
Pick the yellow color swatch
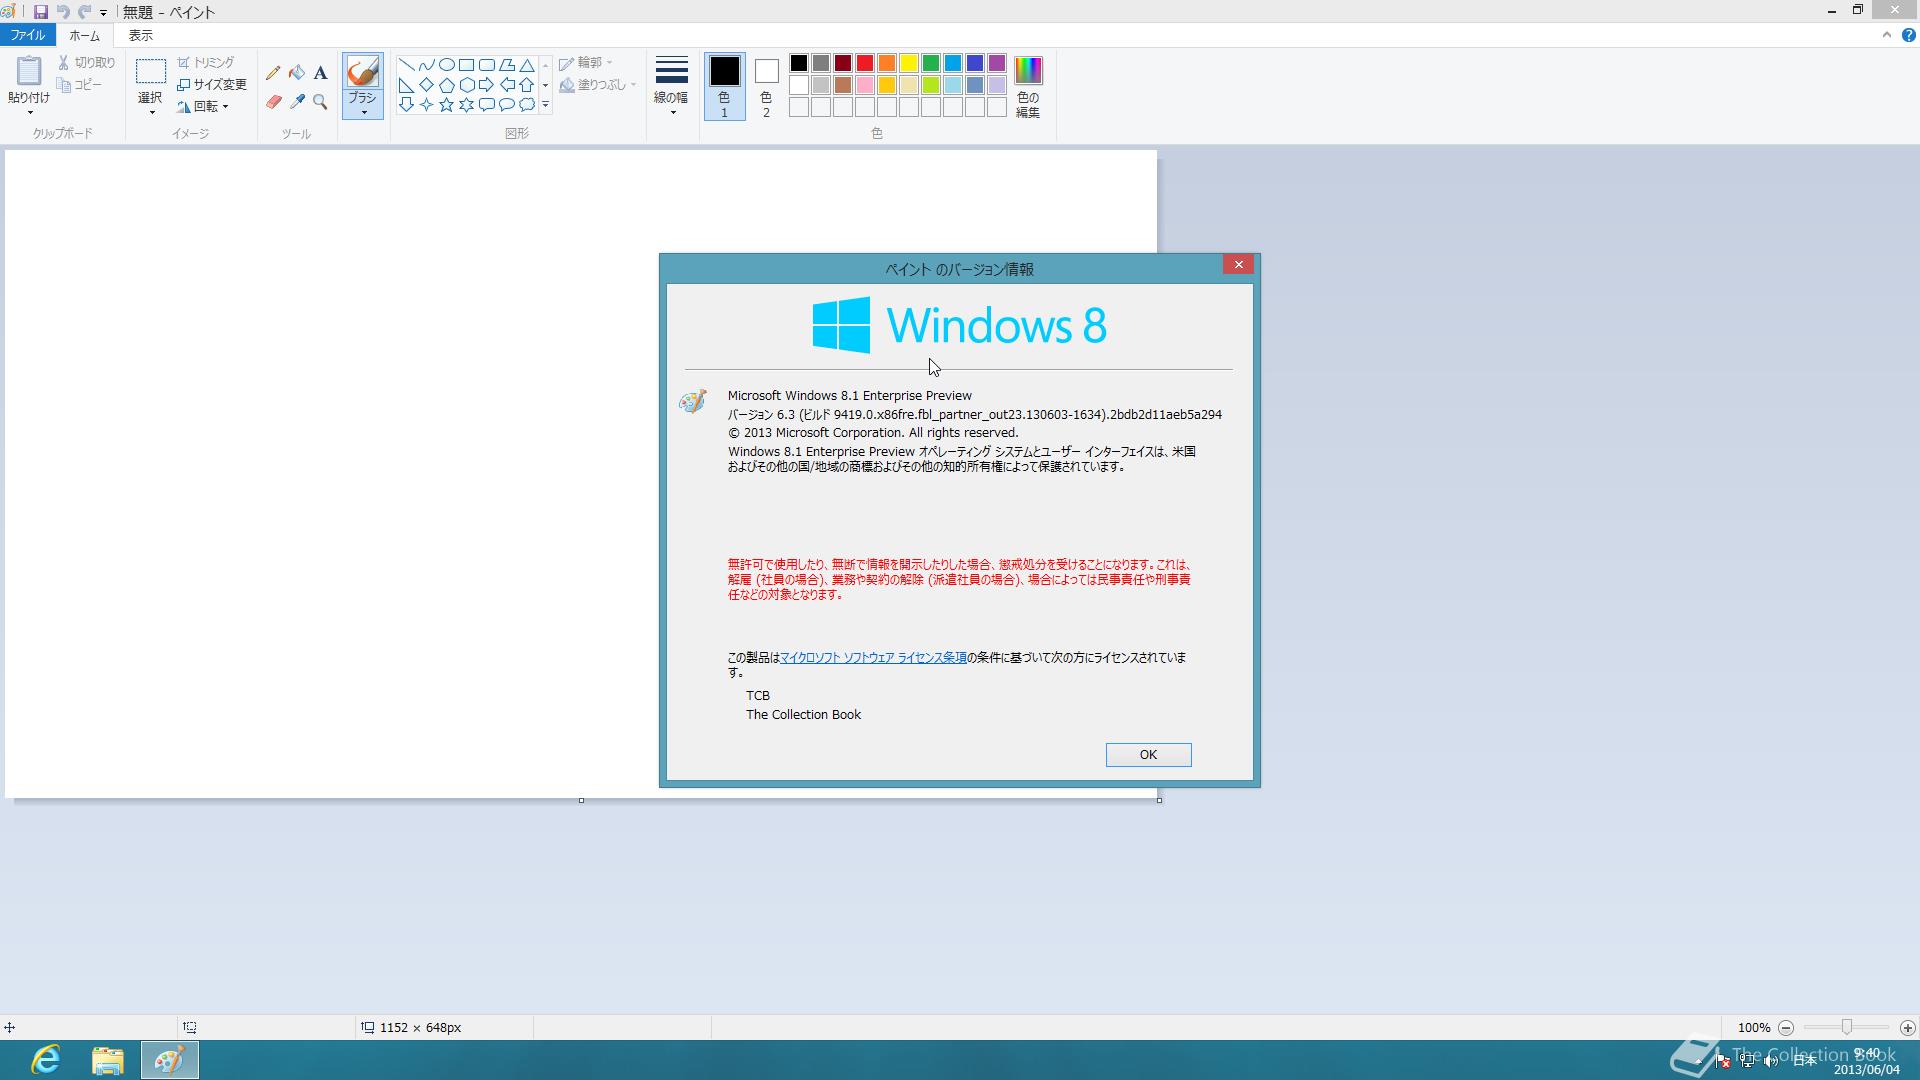click(909, 63)
